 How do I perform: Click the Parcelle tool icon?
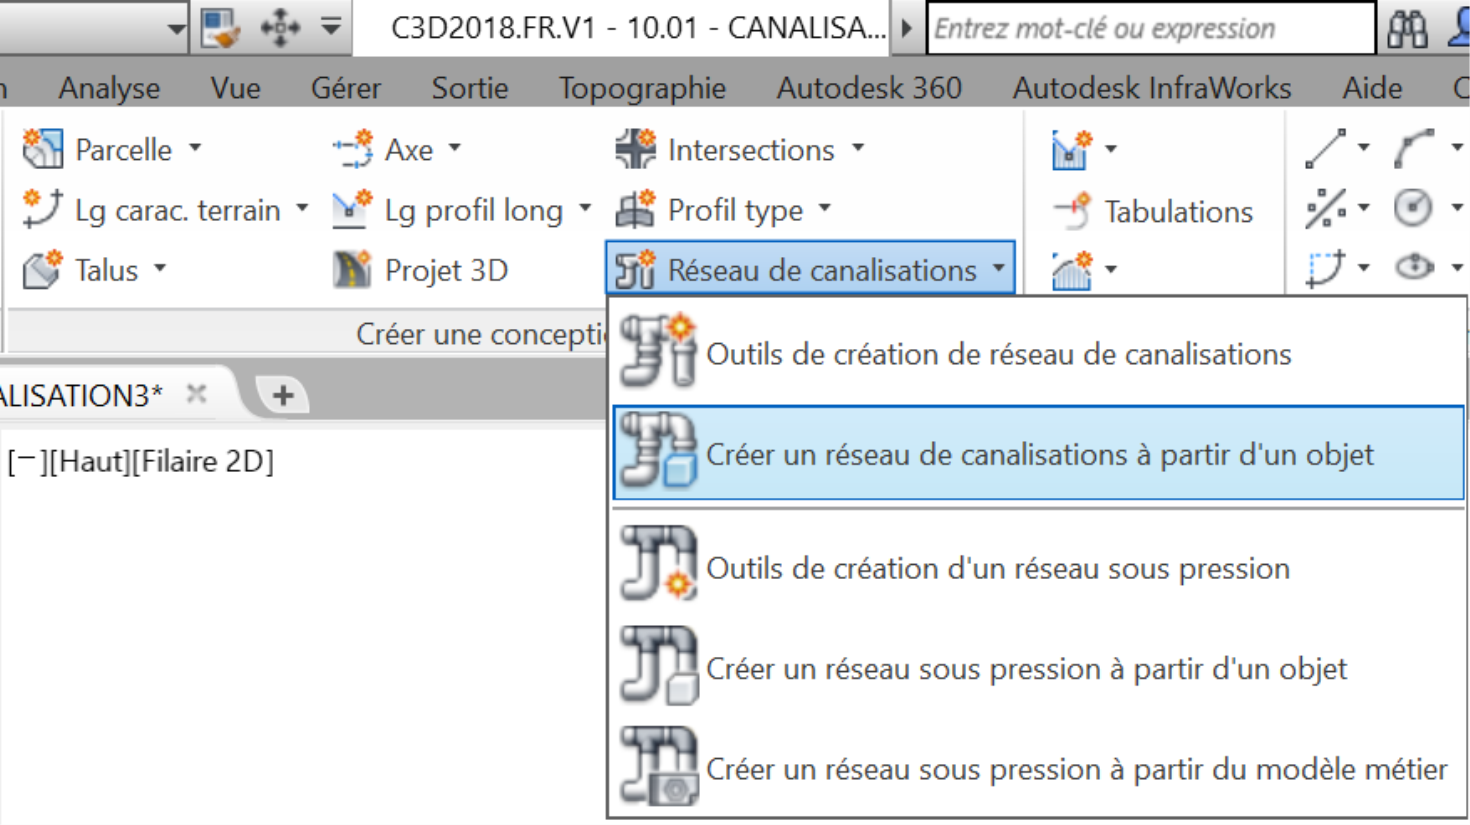click(43, 150)
